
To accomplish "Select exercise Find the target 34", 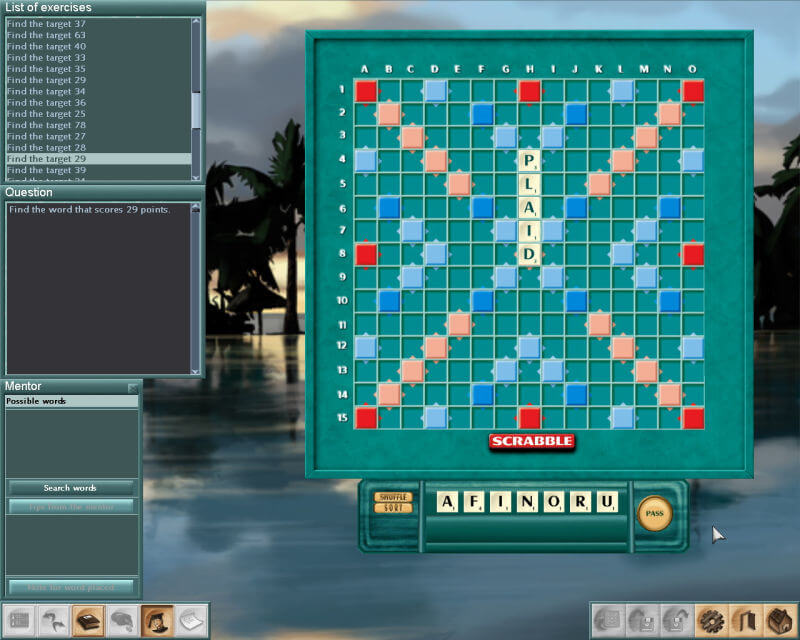I will point(98,91).
